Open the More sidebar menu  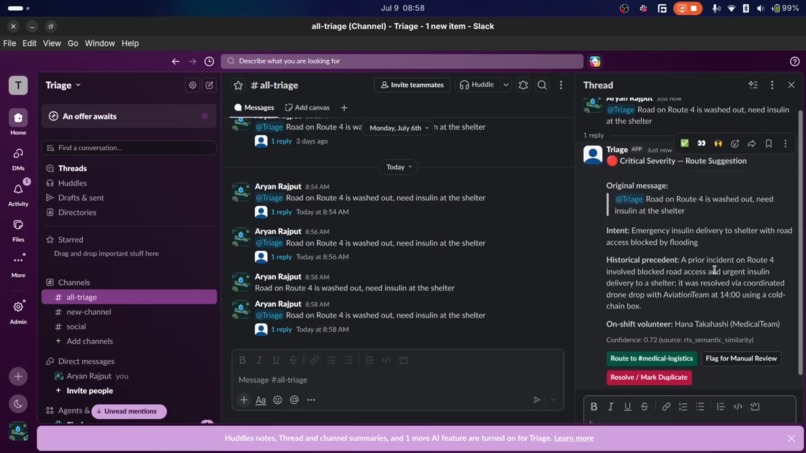click(x=18, y=264)
